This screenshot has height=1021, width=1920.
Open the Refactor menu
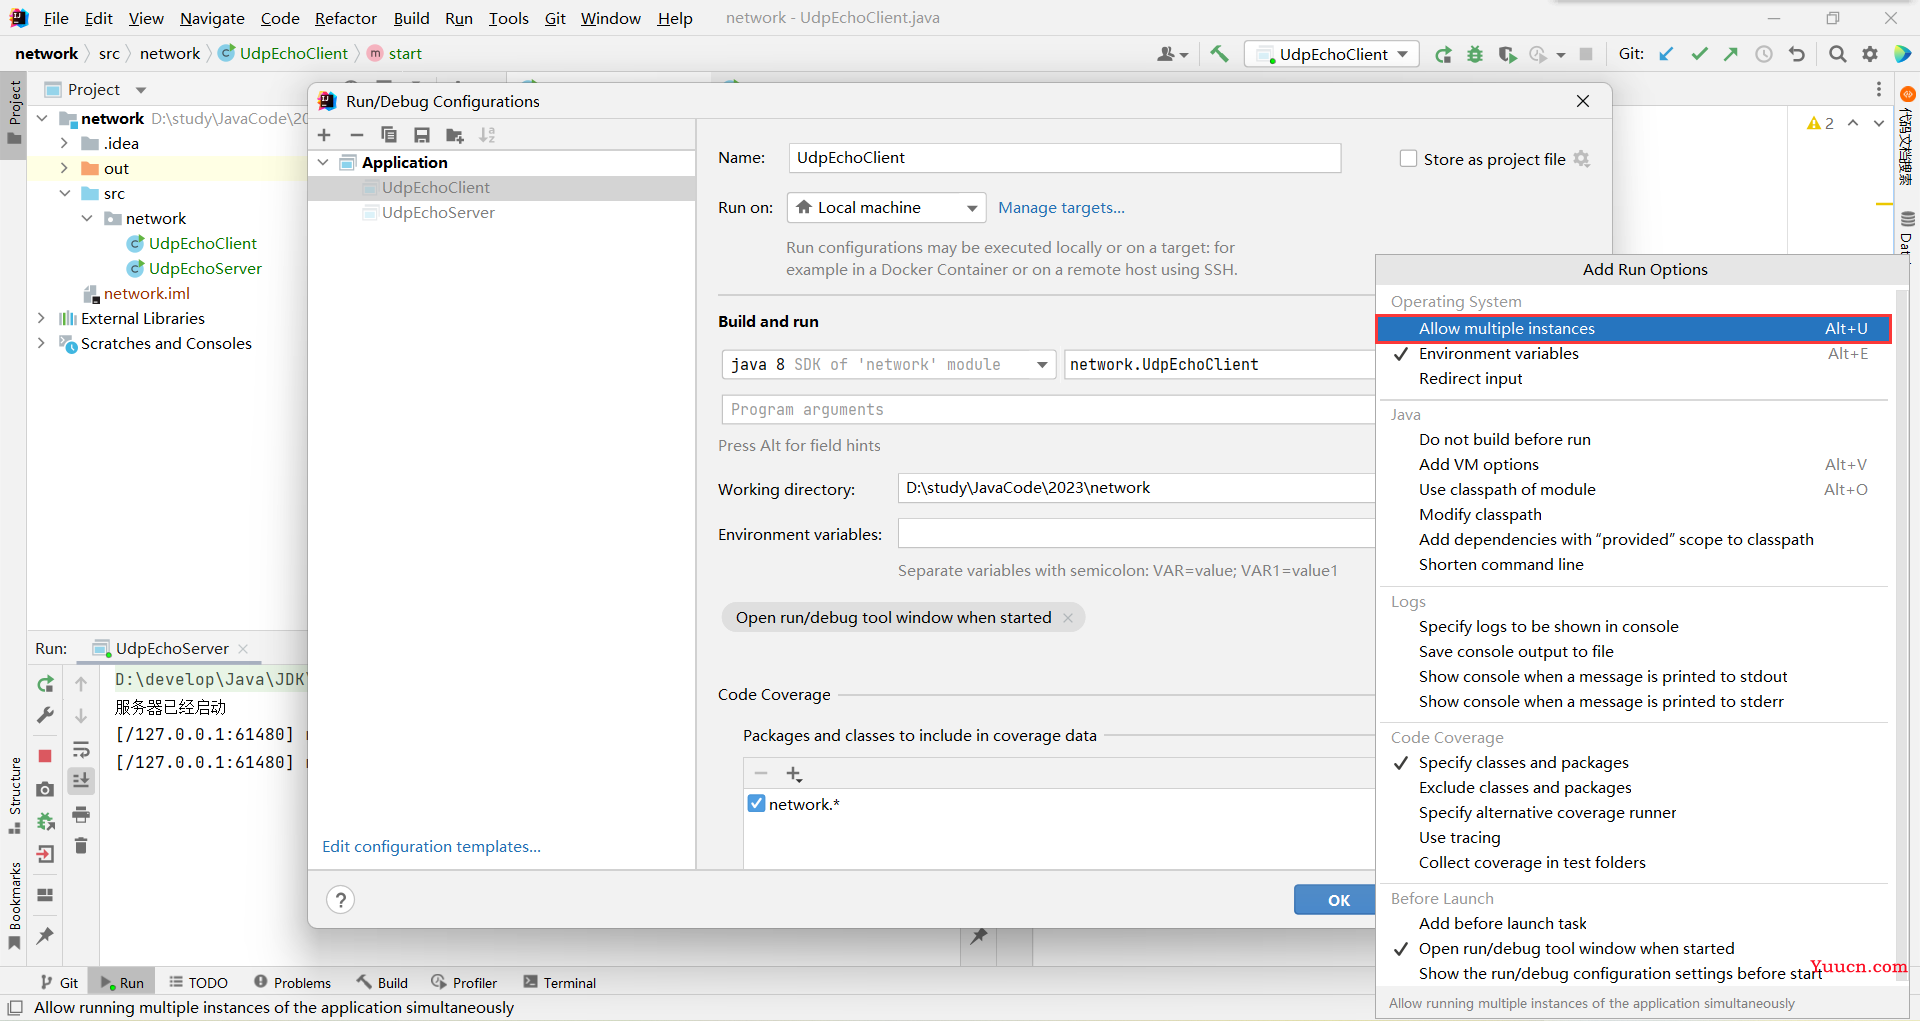[345, 18]
